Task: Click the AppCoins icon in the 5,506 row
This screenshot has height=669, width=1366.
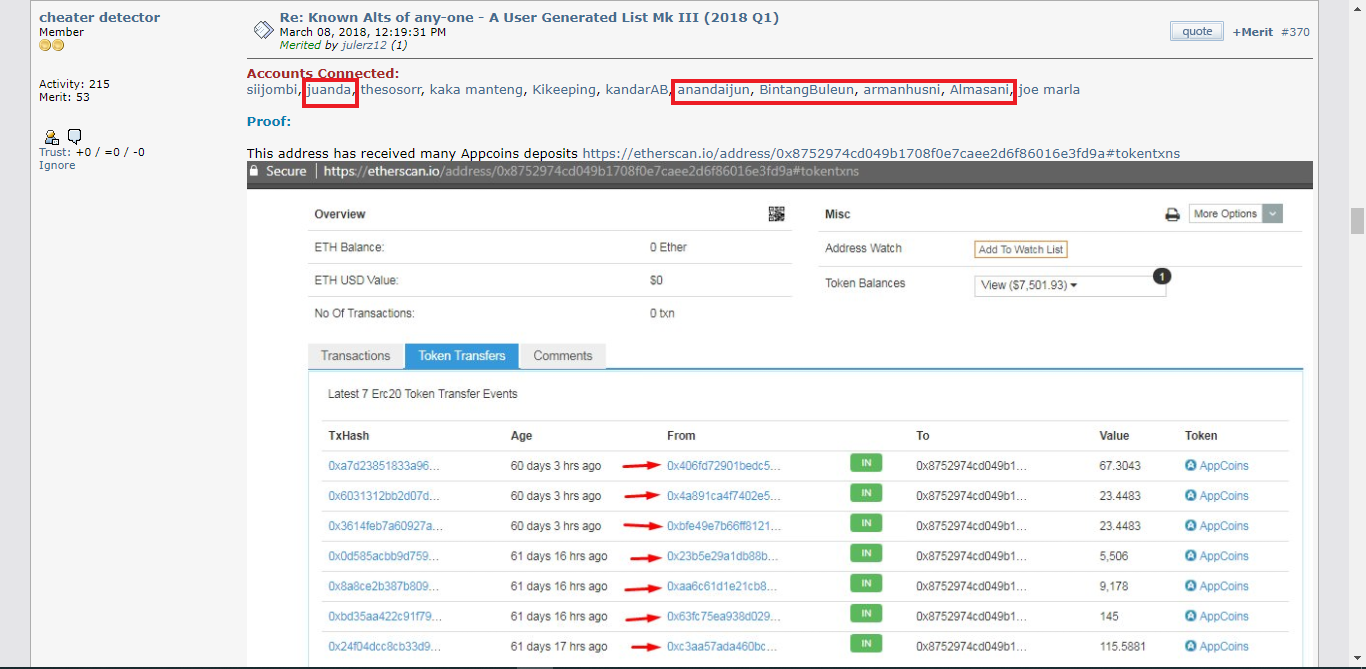Action: (1191, 556)
